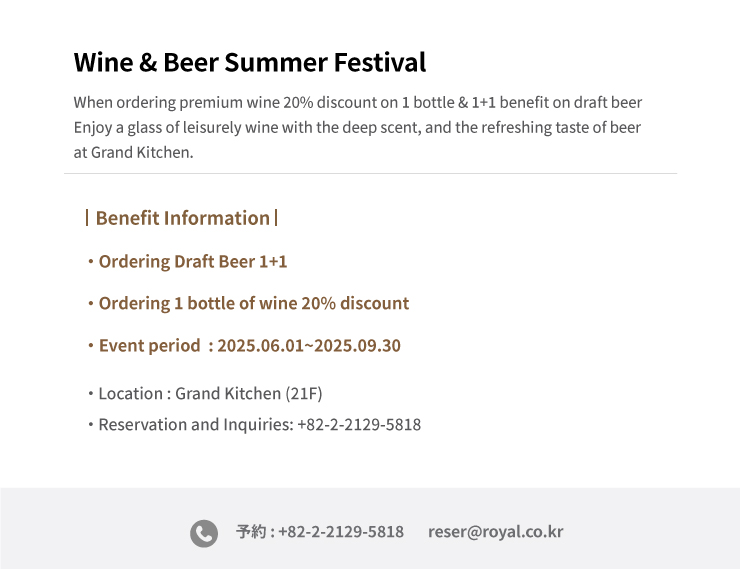Click the footer reservation number +82-2-2129-5818

tap(341, 532)
